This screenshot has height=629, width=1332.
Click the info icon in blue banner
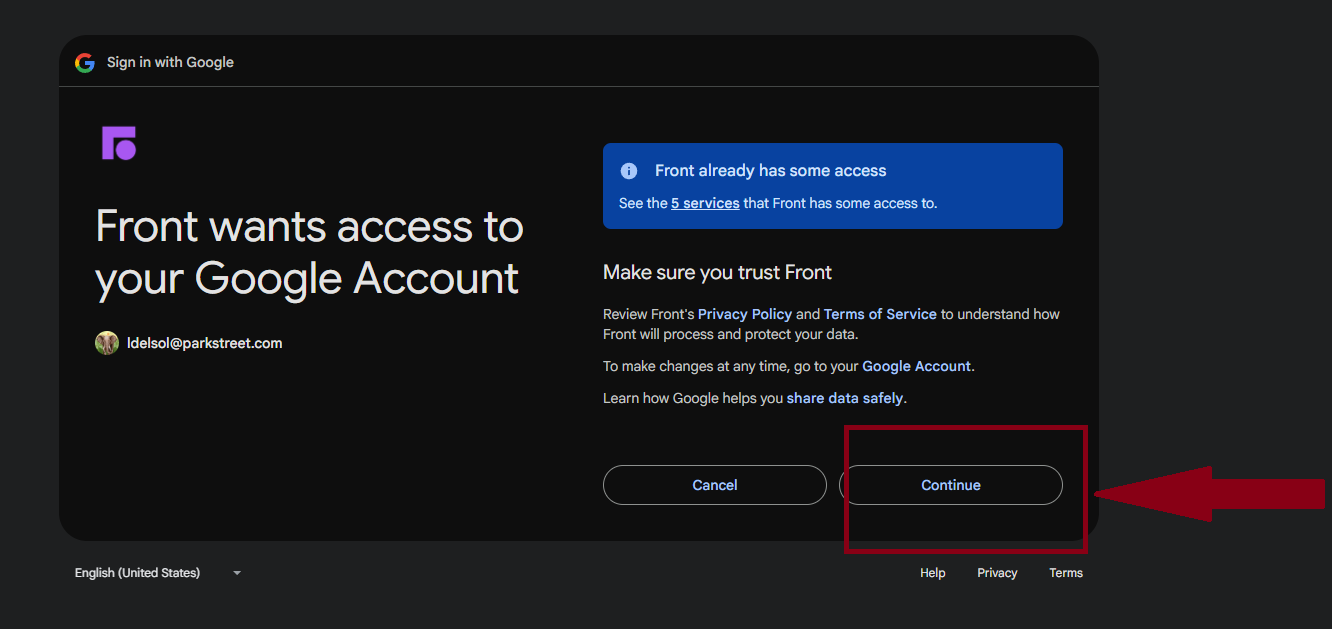[x=629, y=171]
